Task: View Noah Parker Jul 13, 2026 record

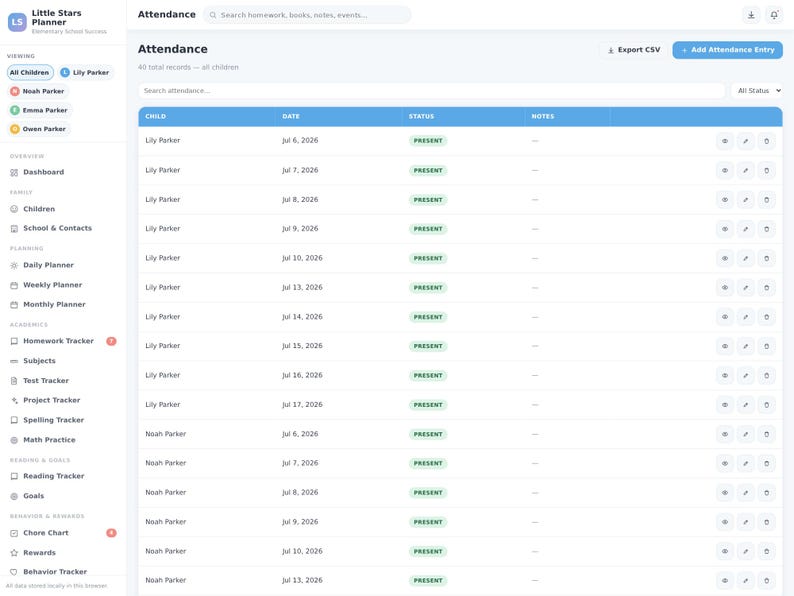Action: click(725, 581)
